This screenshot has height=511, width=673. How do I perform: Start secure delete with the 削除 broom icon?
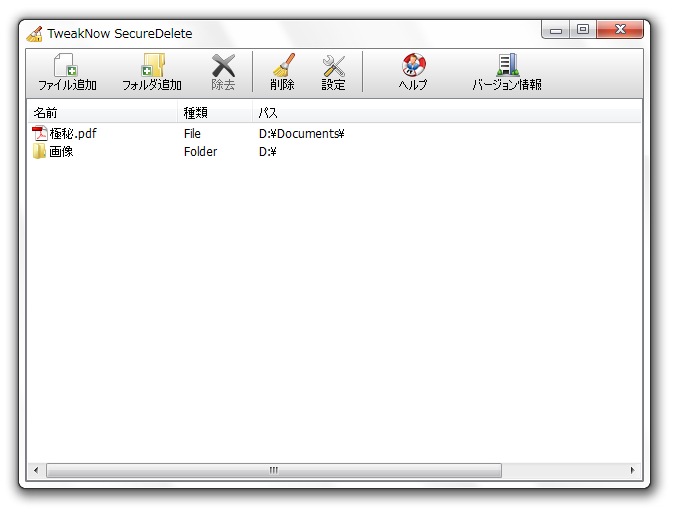point(283,65)
